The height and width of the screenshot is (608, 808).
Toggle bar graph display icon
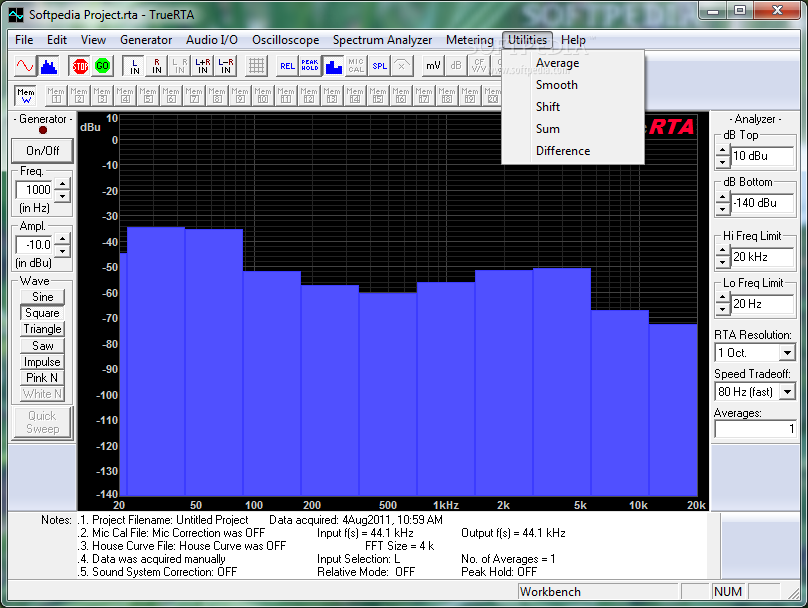[x=333, y=66]
